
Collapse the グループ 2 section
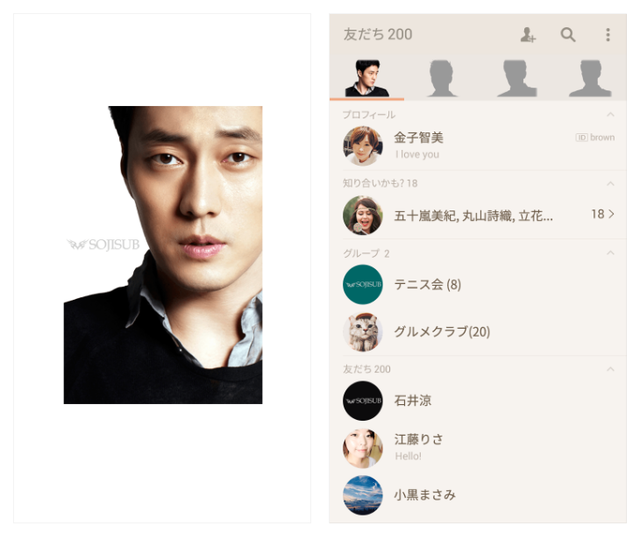[x=610, y=253]
